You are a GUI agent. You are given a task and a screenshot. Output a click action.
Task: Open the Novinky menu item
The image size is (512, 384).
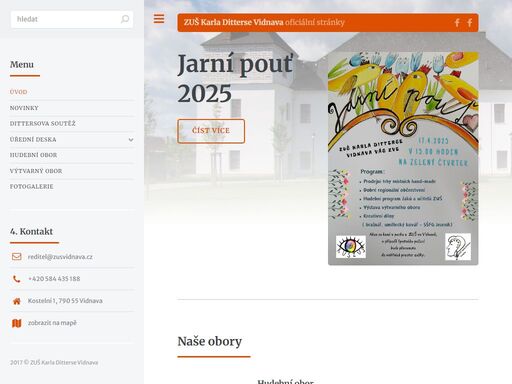coord(24,108)
